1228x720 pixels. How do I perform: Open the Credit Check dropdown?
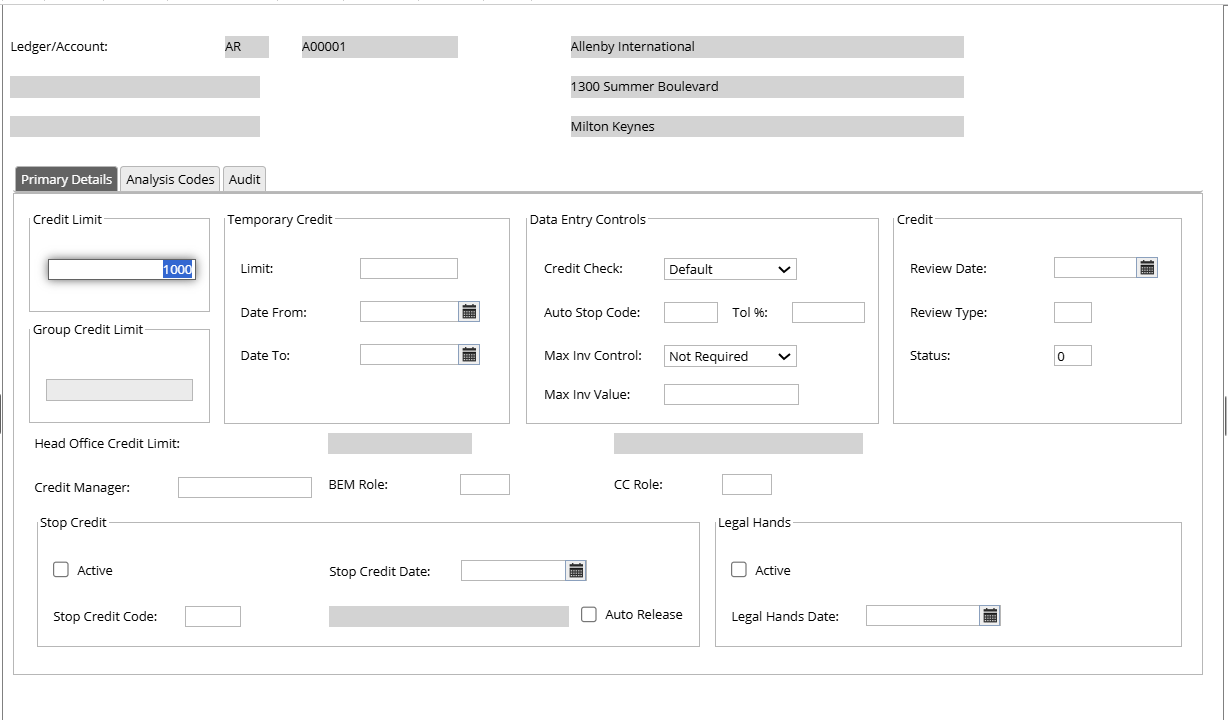point(730,269)
